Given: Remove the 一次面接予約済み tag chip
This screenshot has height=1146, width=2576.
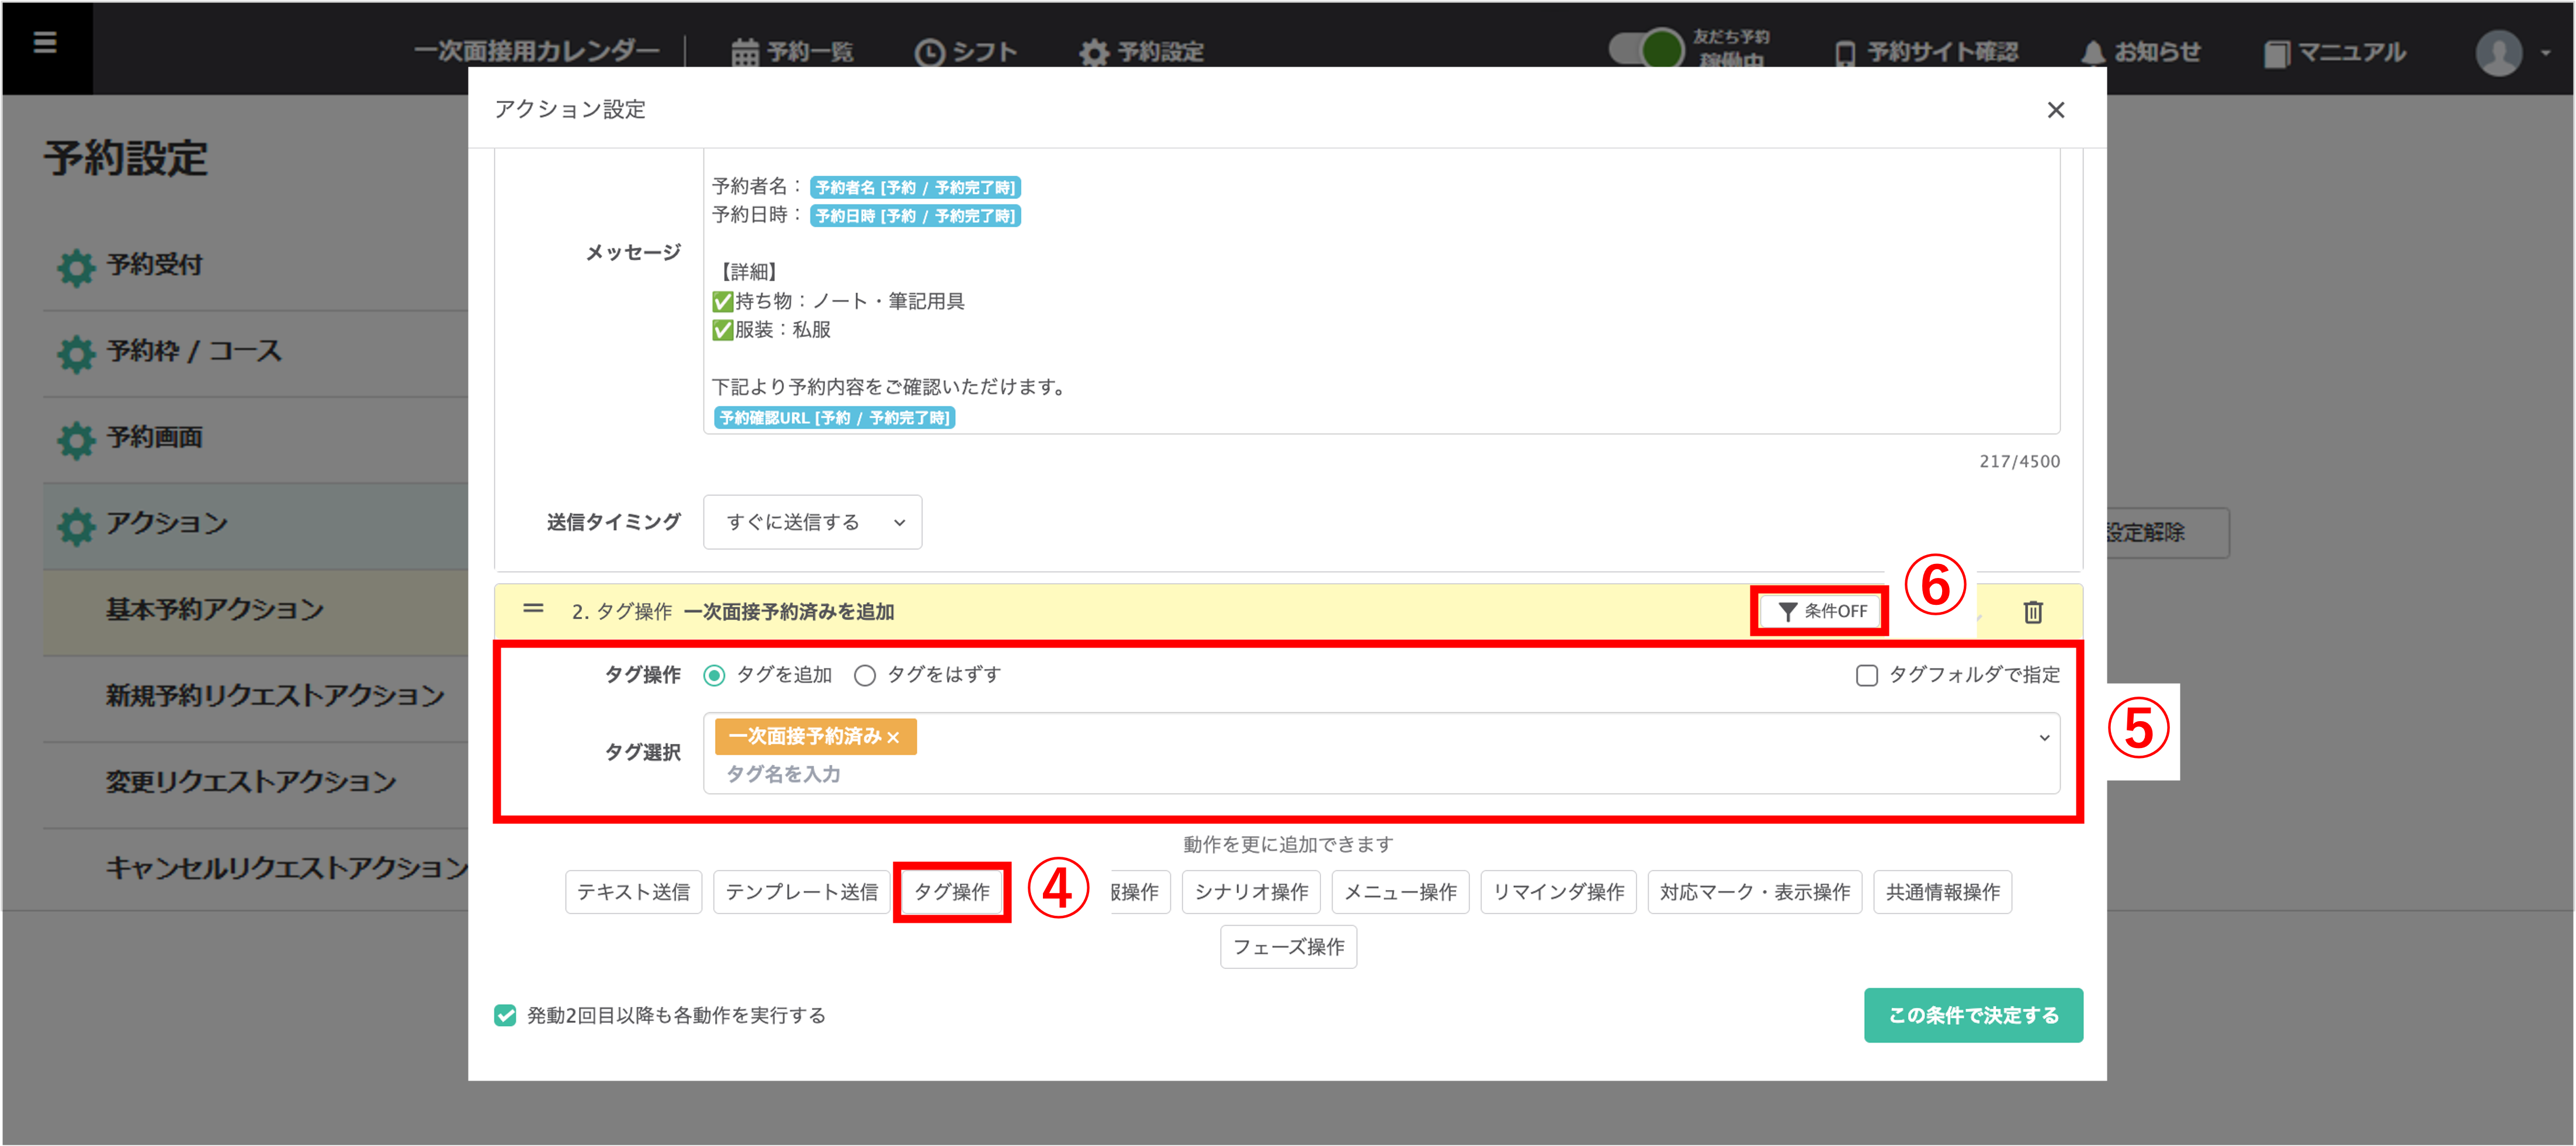Looking at the screenshot, I should [x=893, y=738].
